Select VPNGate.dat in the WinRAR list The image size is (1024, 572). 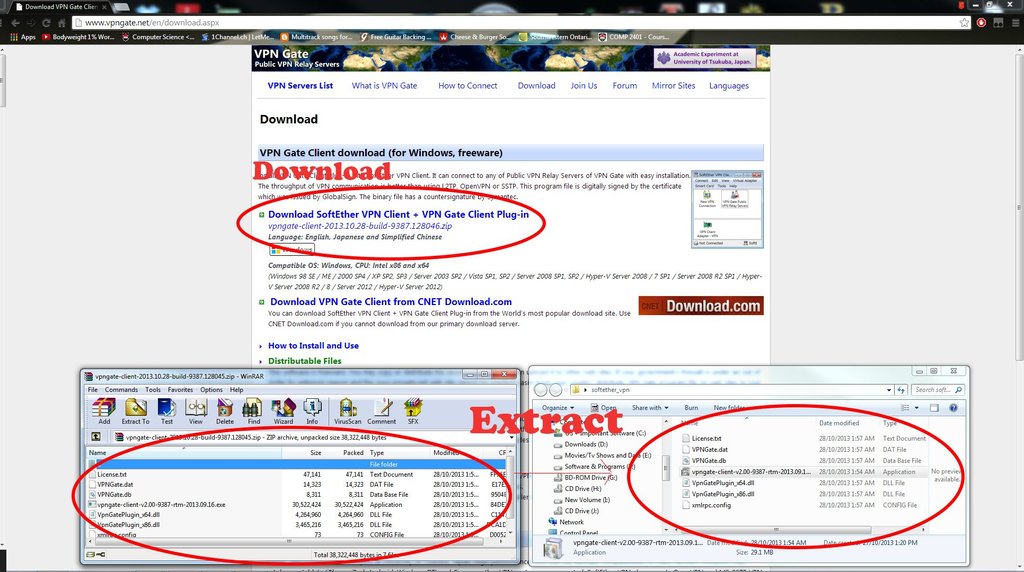297,485
